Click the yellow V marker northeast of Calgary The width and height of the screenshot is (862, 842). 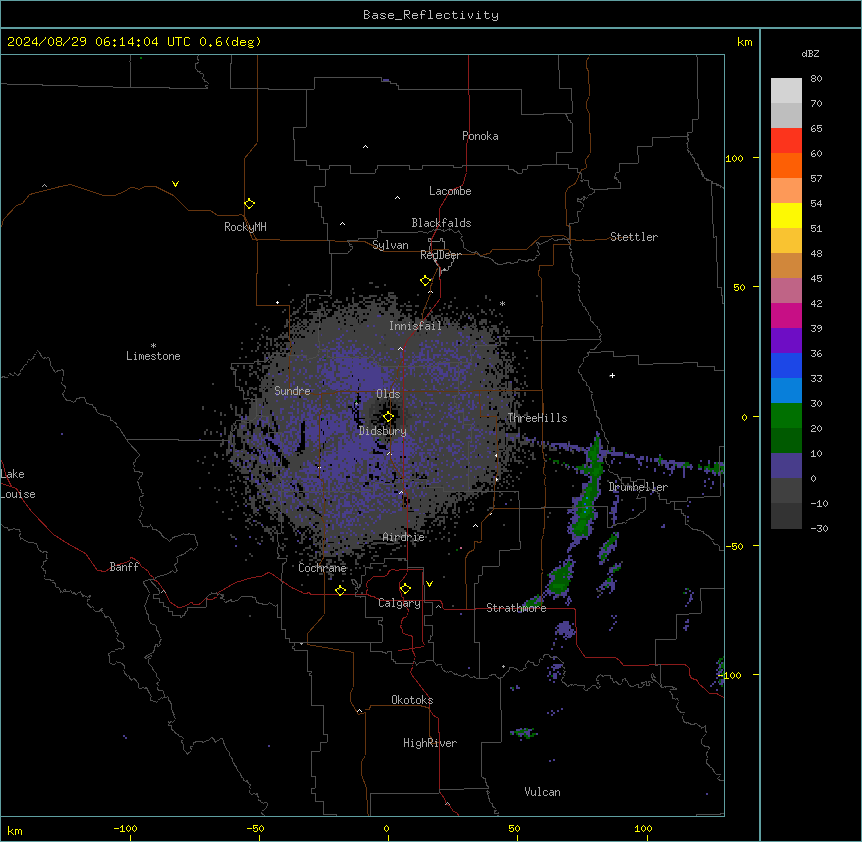pos(429,584)
